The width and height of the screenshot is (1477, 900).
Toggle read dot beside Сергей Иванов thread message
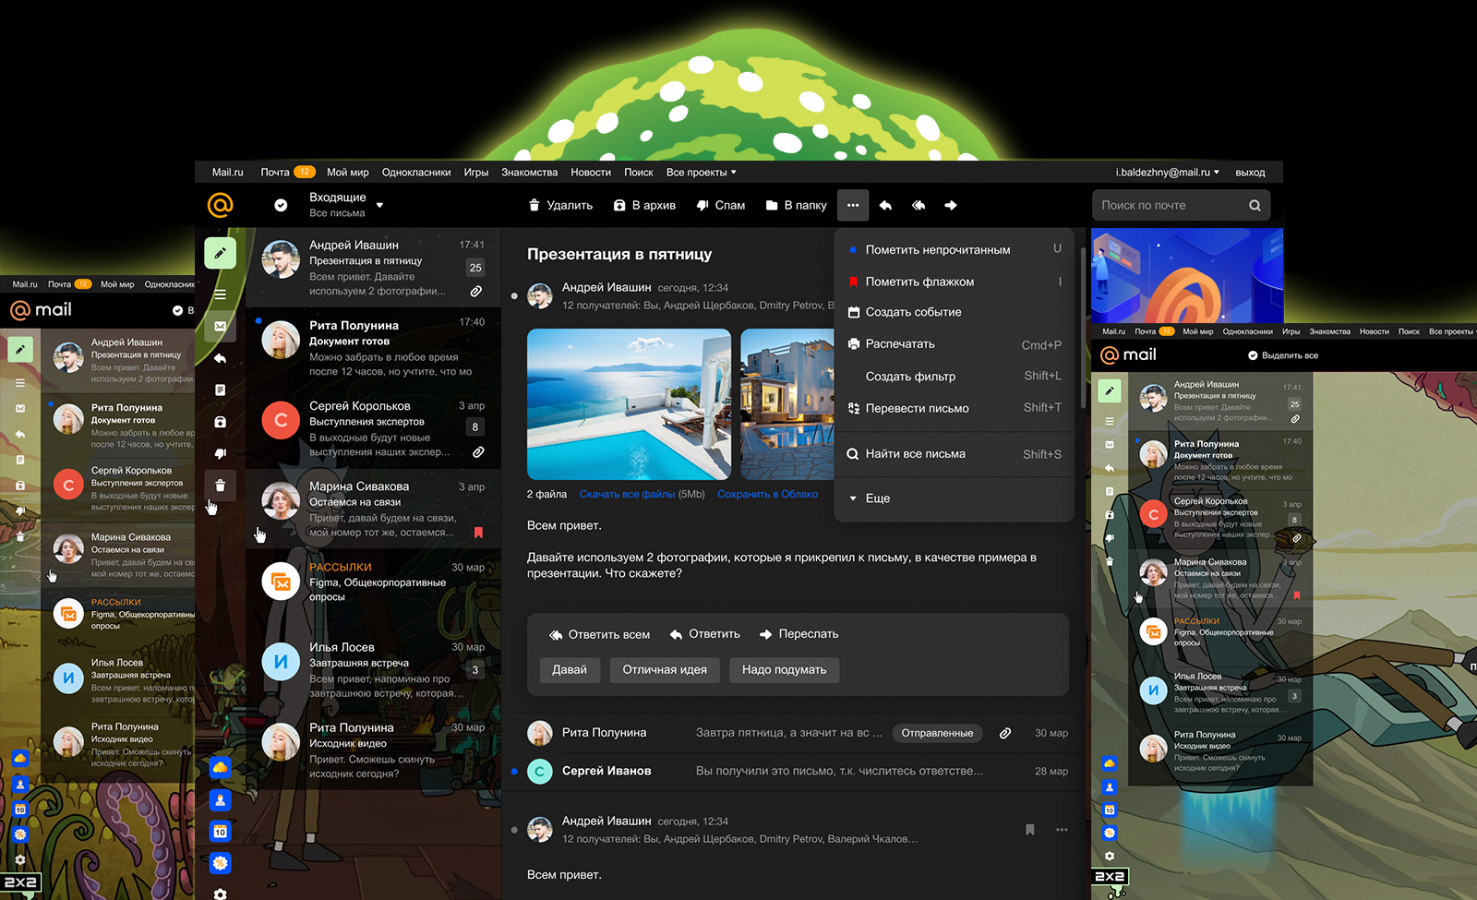point(514,771)
